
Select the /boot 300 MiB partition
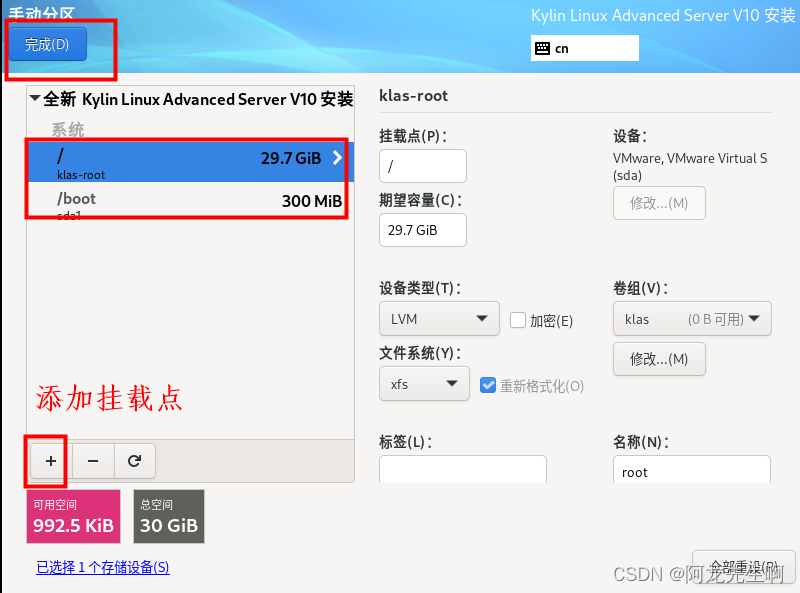tap(190, 201)
